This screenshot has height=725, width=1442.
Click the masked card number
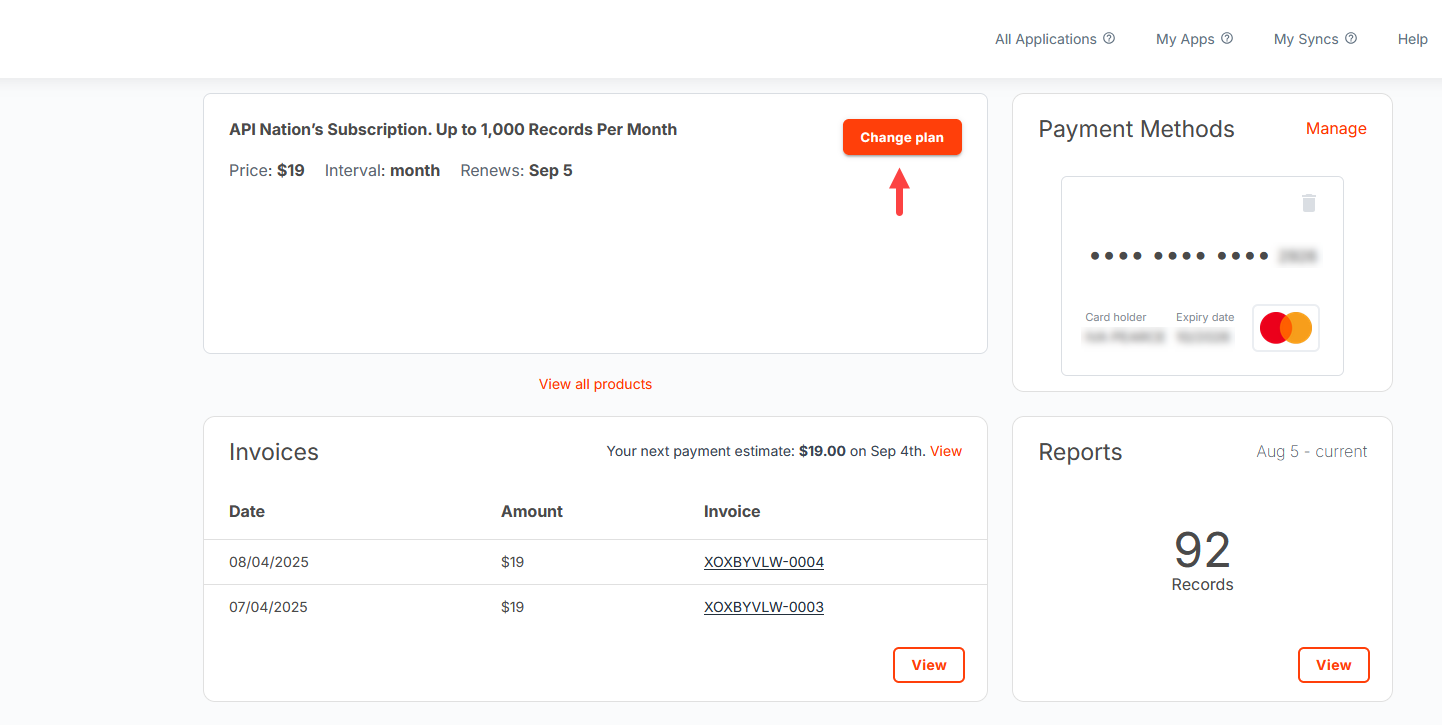(x=1203, y=256)
